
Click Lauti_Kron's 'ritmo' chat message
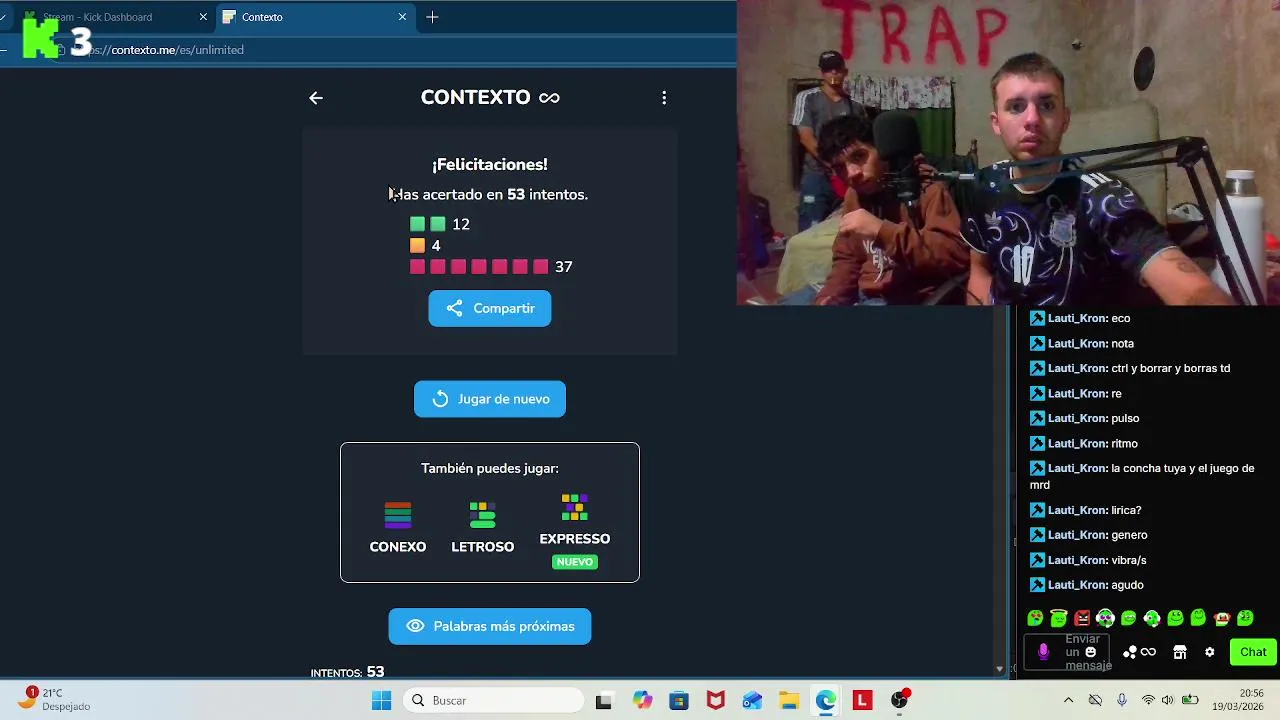1084,443
